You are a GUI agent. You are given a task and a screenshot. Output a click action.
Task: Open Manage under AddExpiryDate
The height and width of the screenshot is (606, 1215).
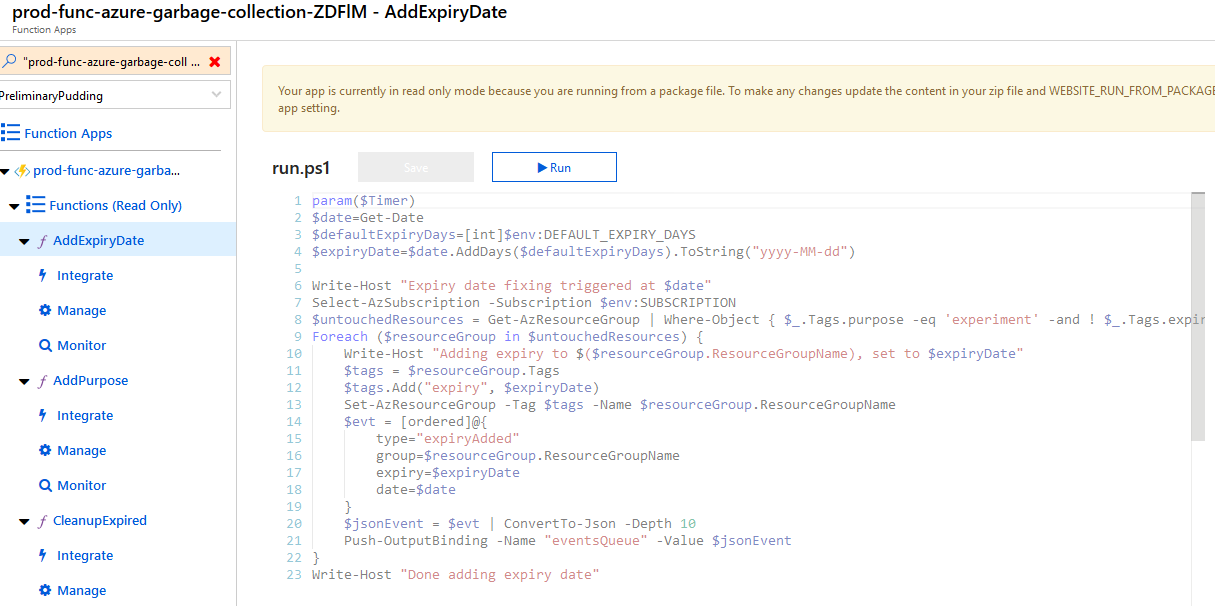[82, 310]
